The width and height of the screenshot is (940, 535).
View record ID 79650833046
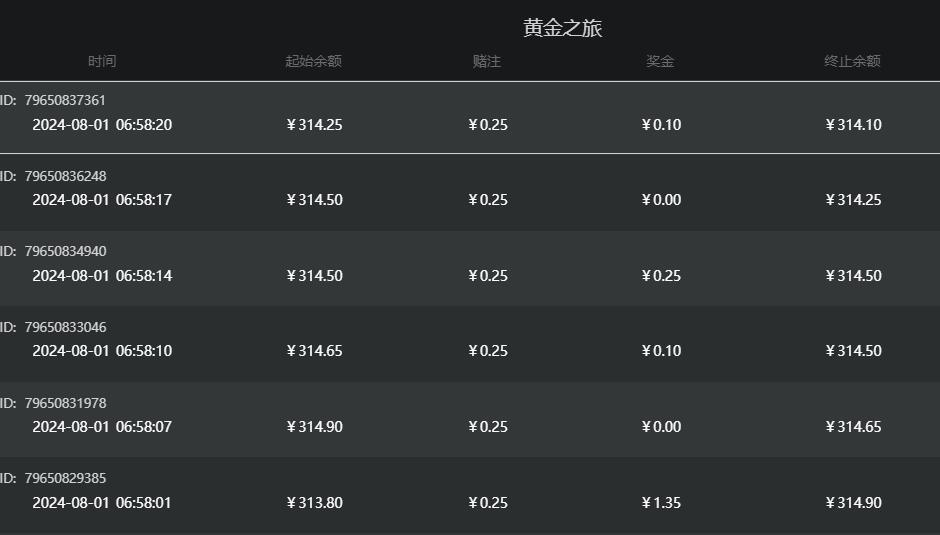click(x=65, y=327)
